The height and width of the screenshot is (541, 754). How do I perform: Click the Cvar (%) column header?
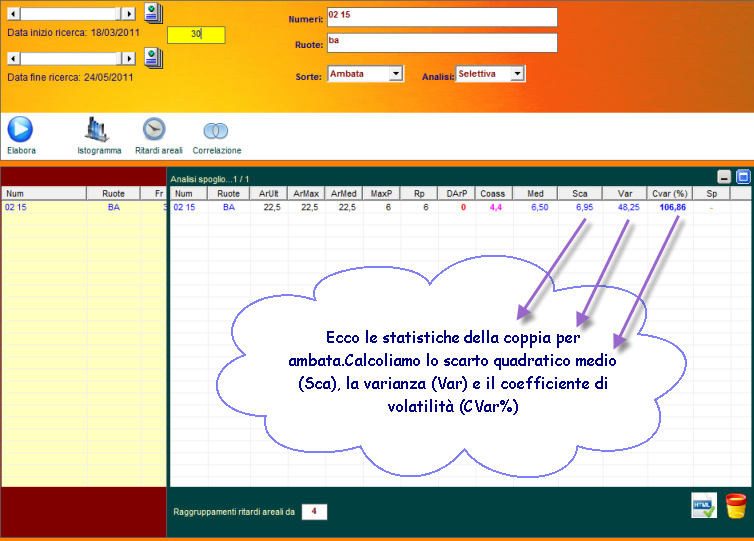(670, 193)
